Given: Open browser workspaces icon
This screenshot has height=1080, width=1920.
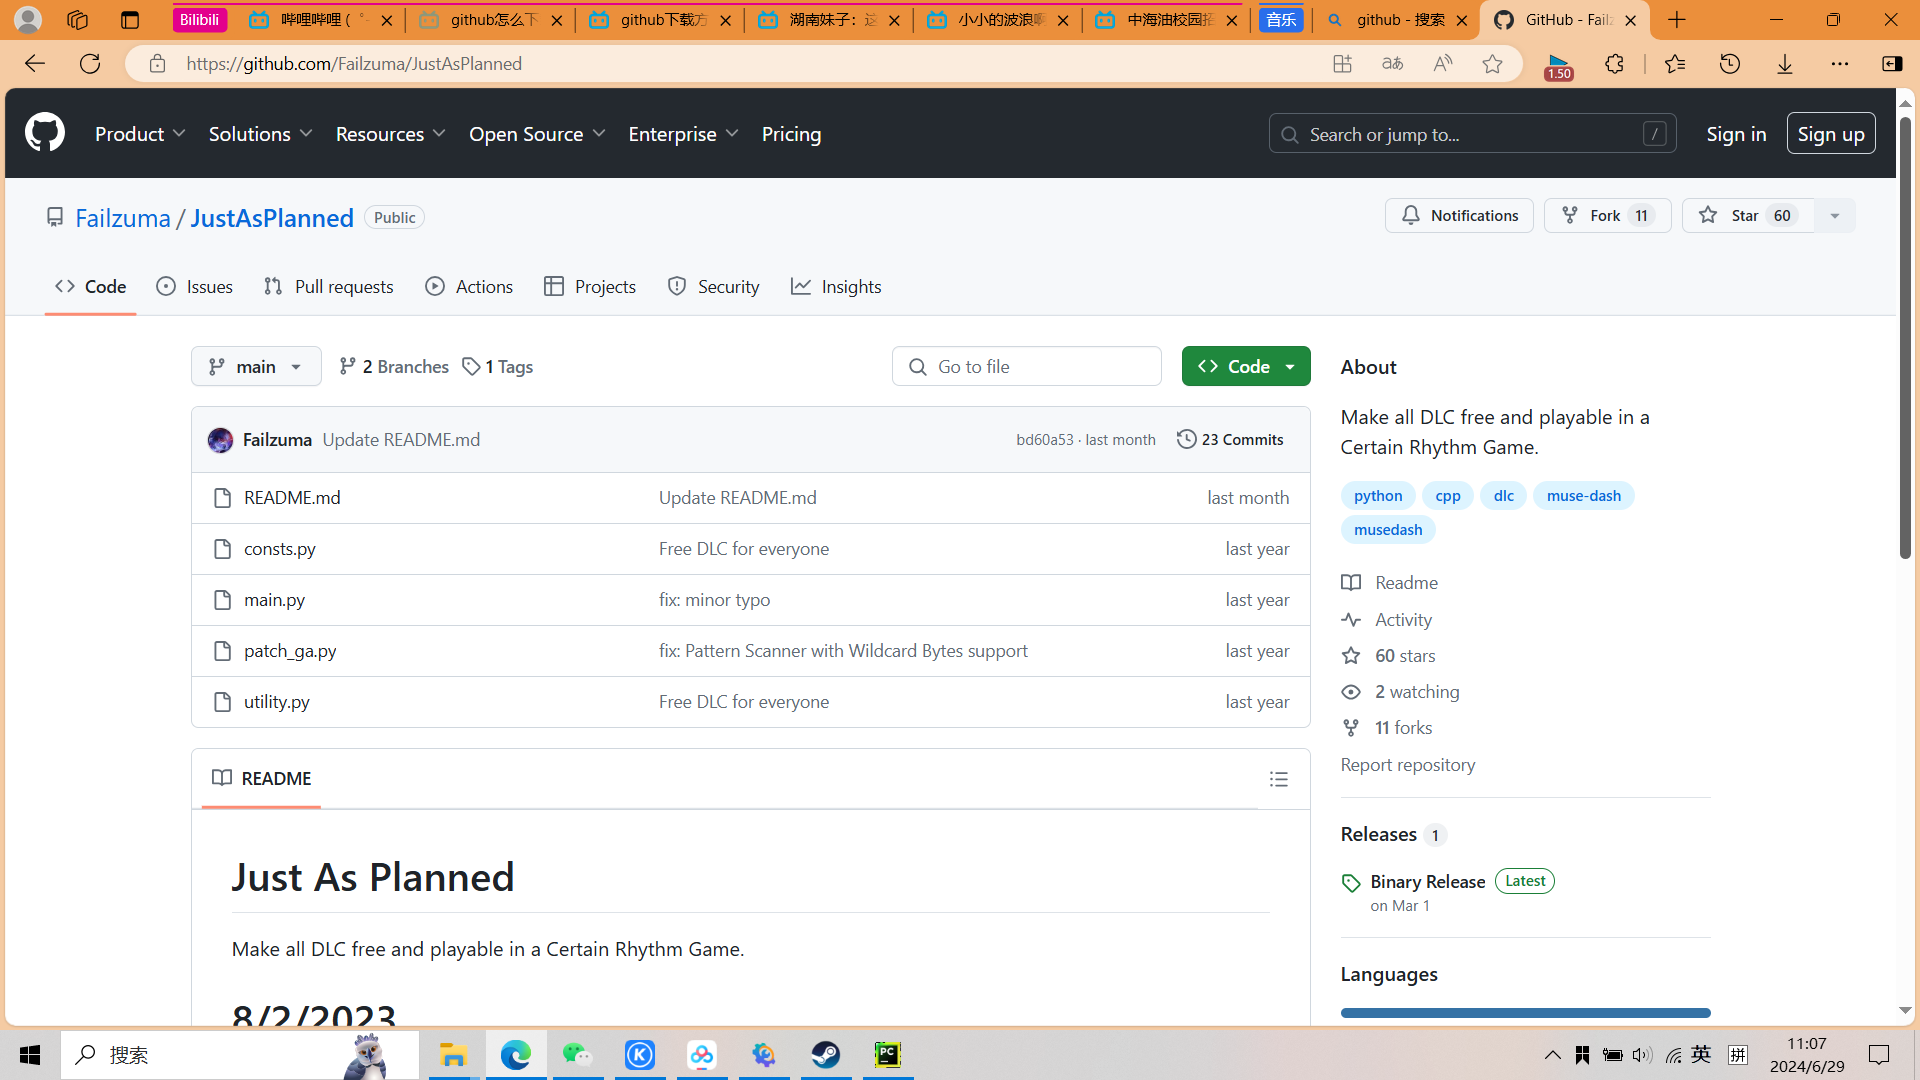Looking at the screenshot, I should point(77,20).
